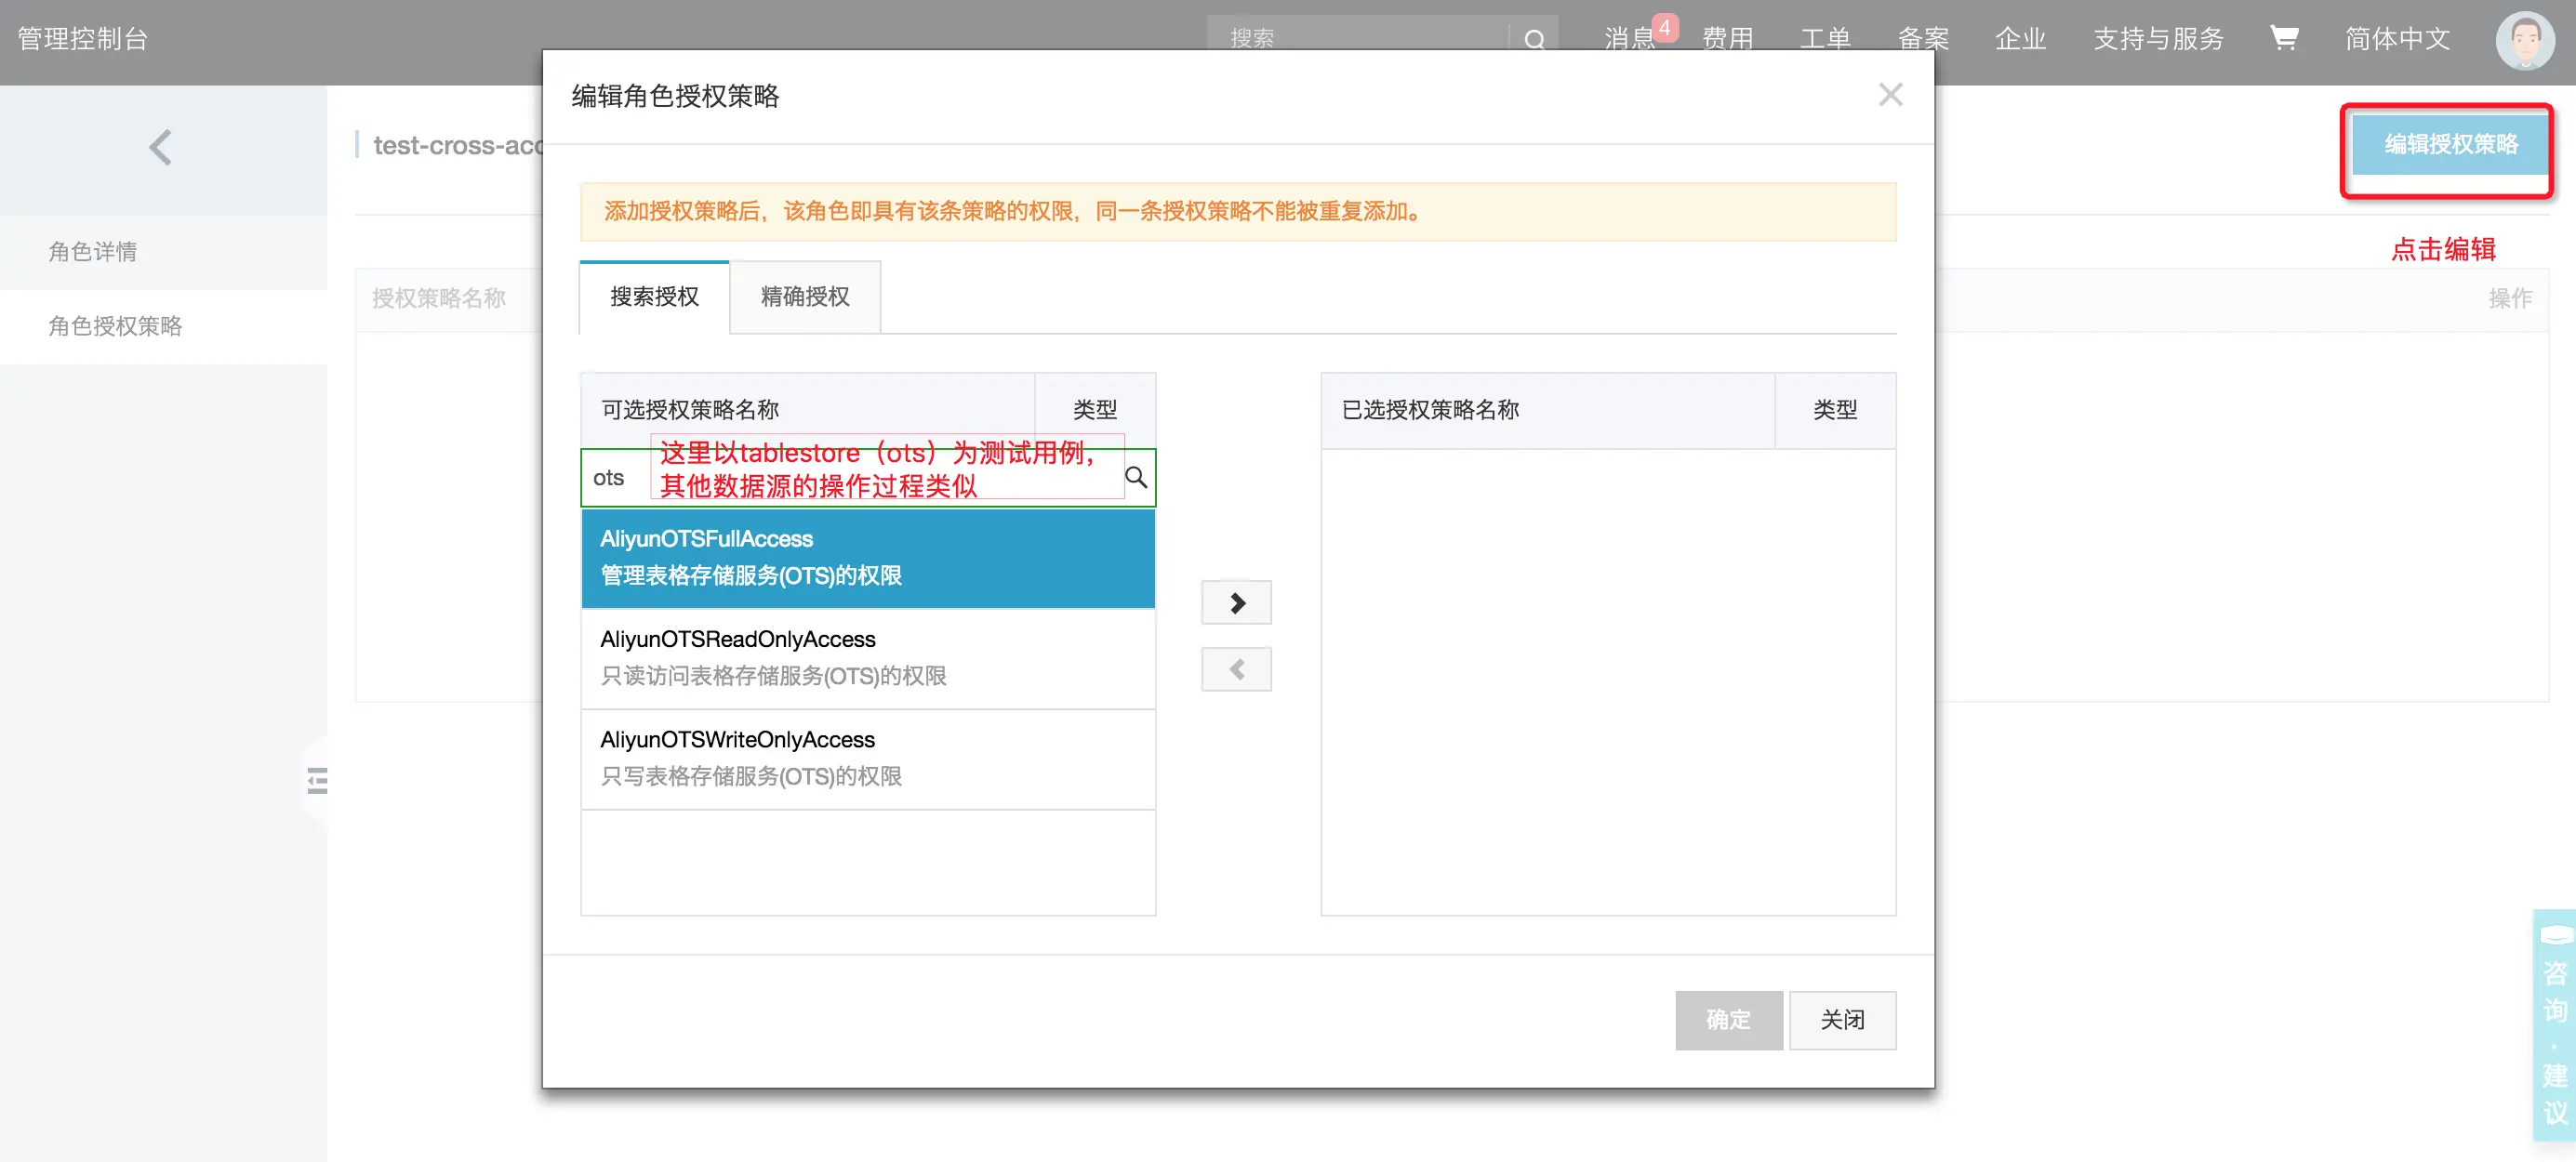
Task: Close the edit role policy dialog
Action: tap(1889, 95)
